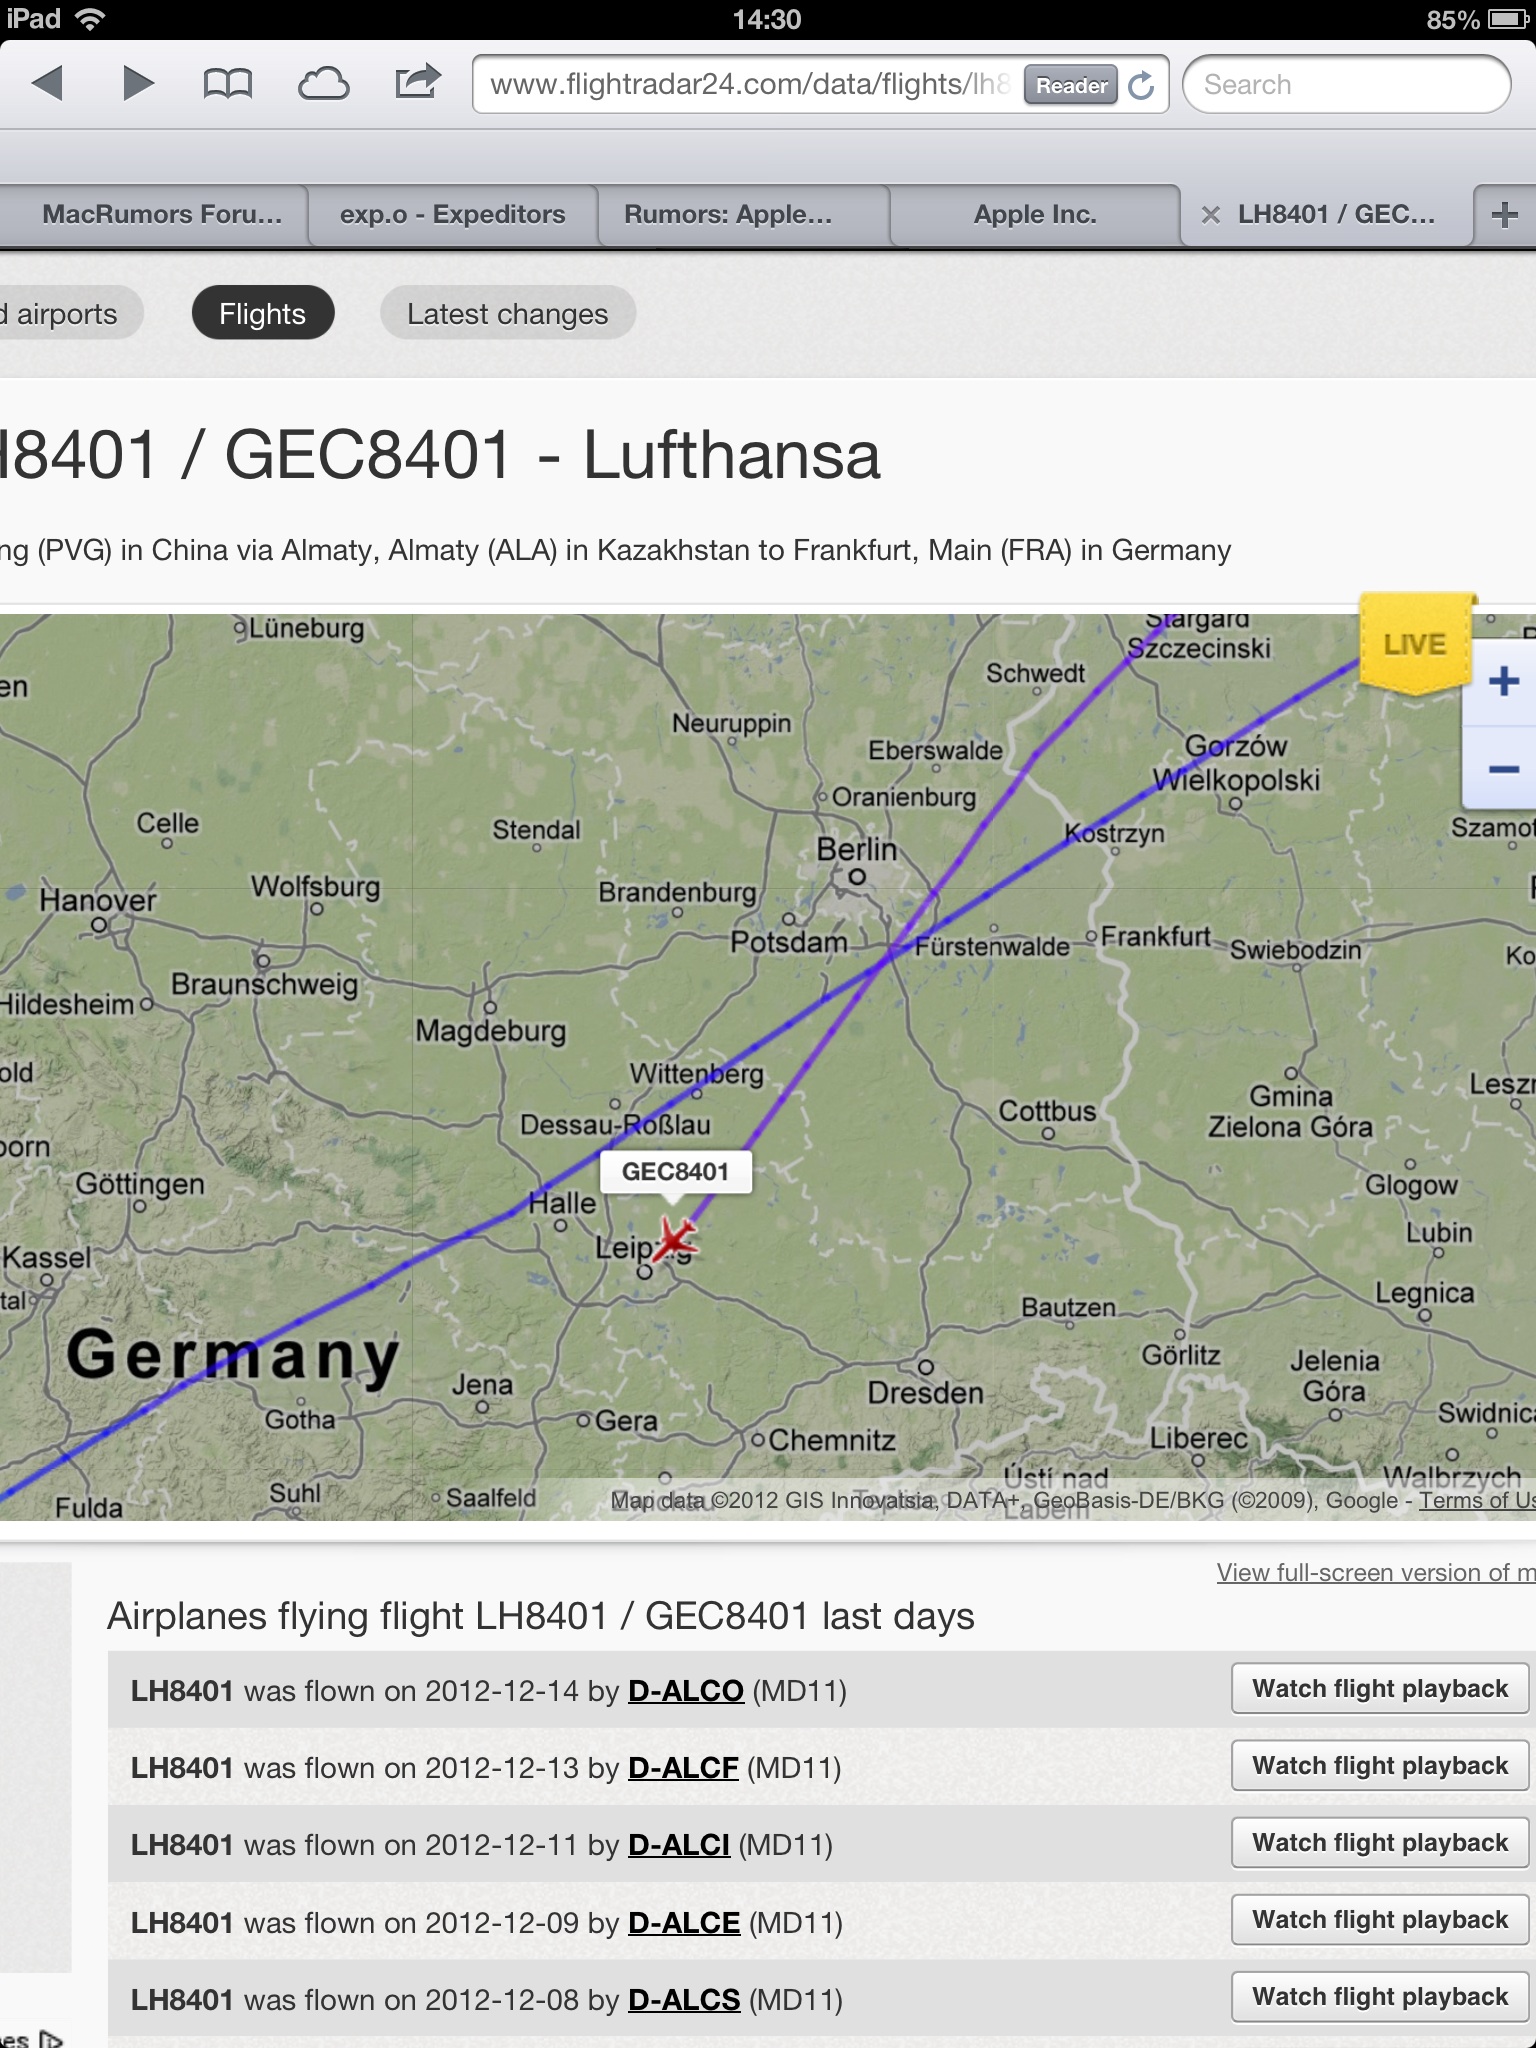Tap the Berlin city label on map

[856, 850]
